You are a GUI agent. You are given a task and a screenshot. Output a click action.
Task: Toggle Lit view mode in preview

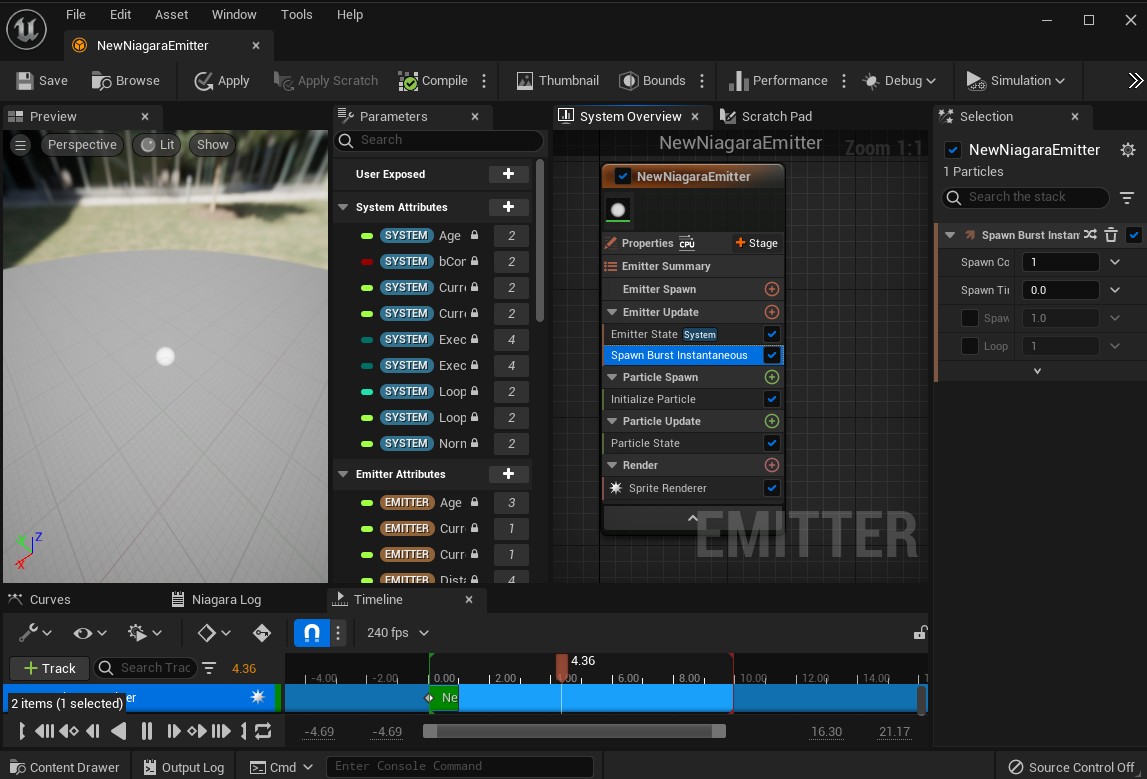click(157, 145)
